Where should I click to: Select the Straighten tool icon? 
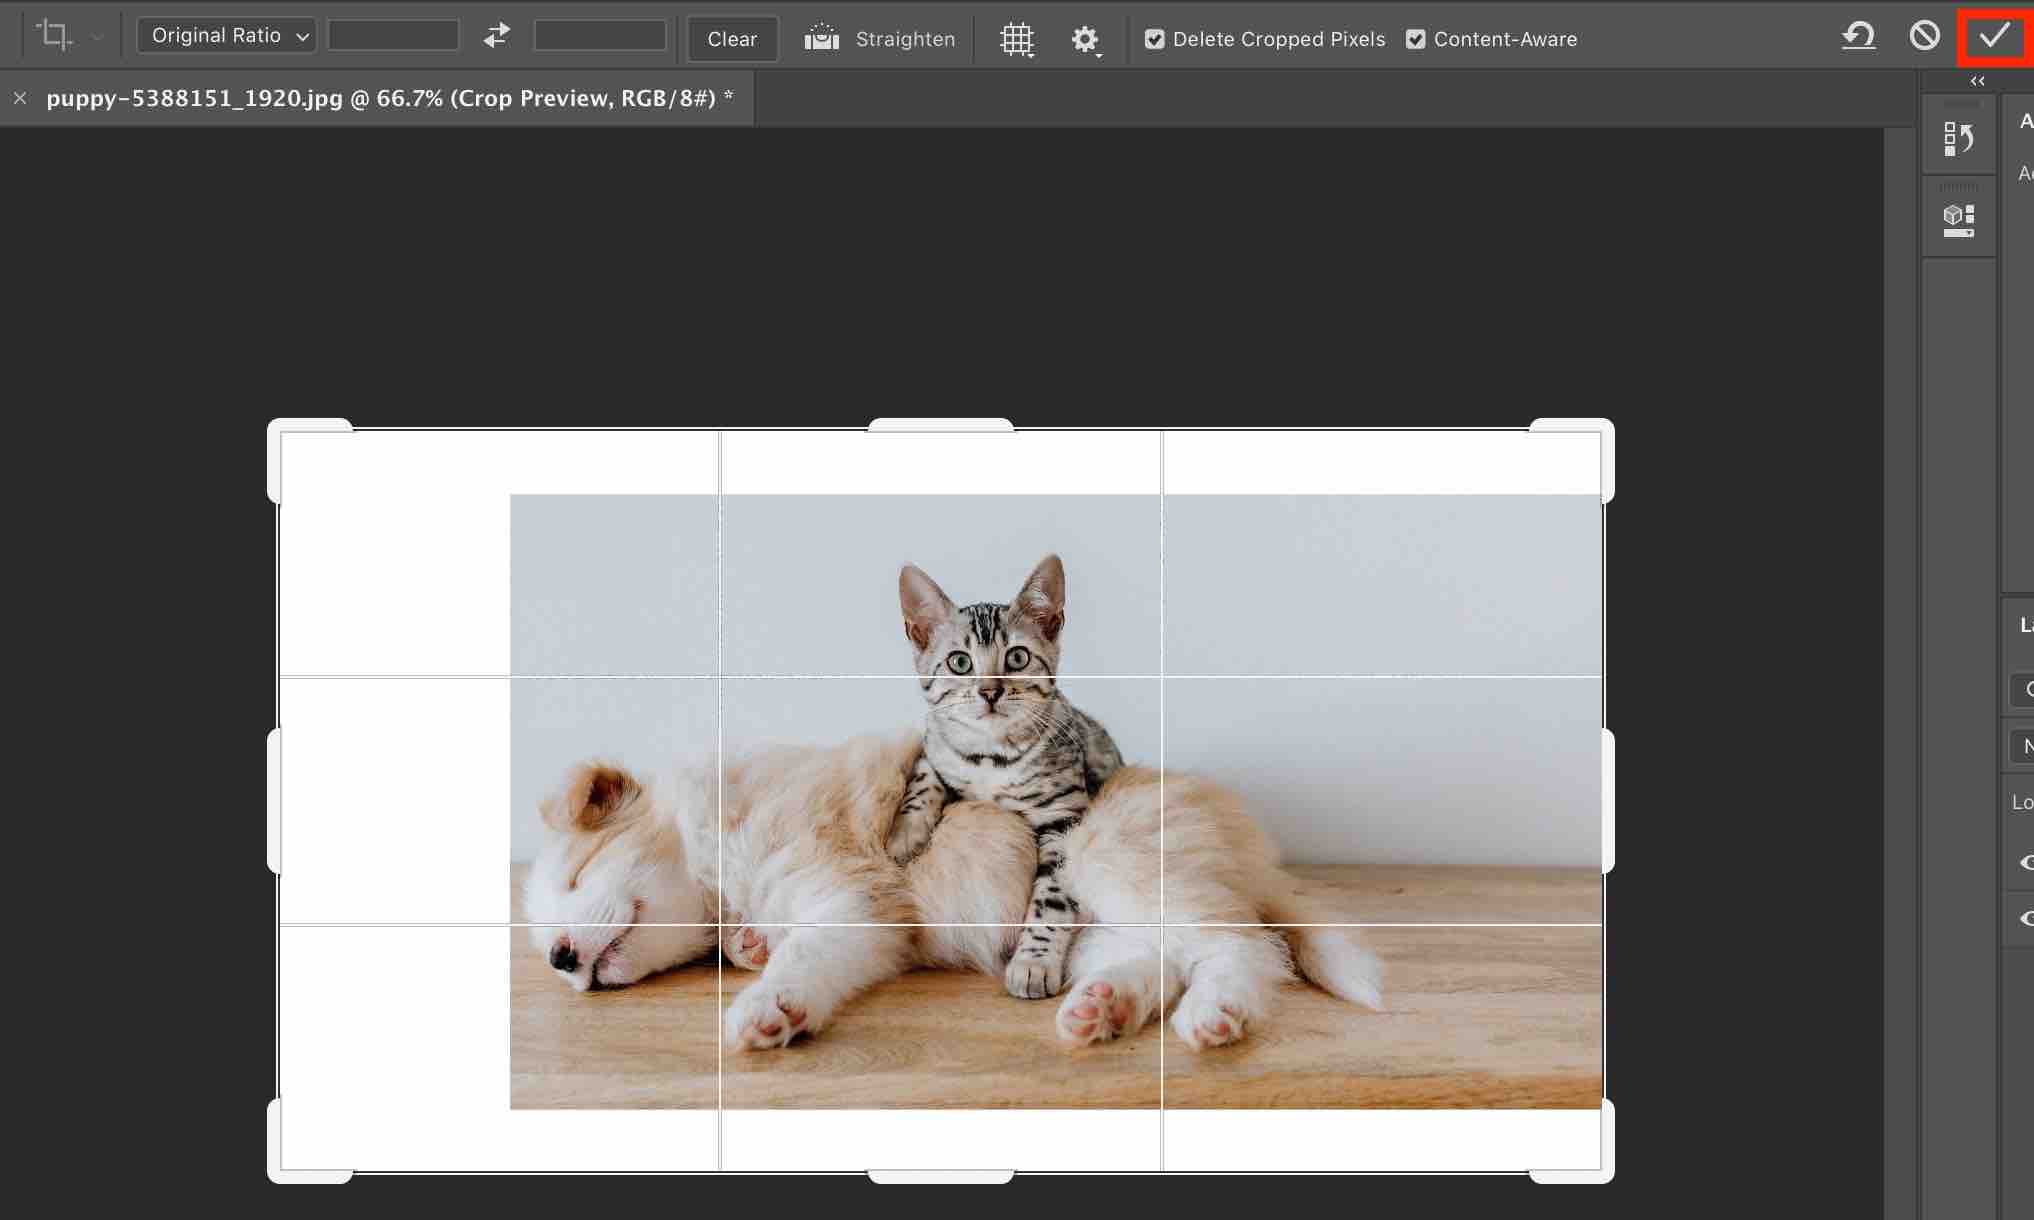pyautogui.click(x=822, y=39)
